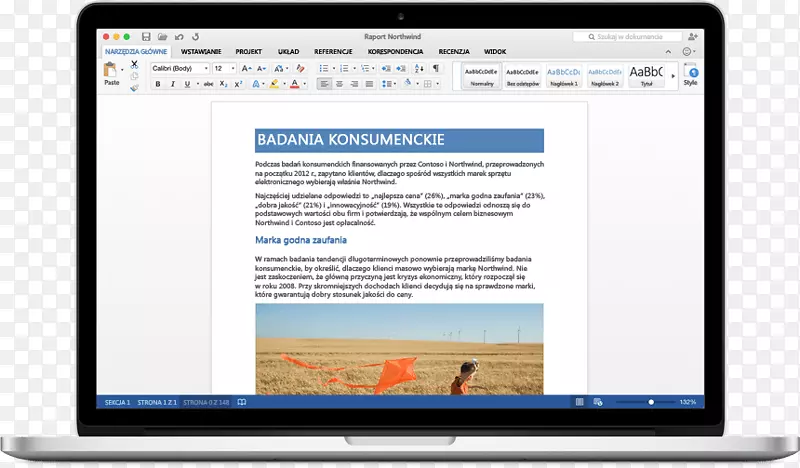Click the text highlight color button
The image size is (800, 468).
274,84
